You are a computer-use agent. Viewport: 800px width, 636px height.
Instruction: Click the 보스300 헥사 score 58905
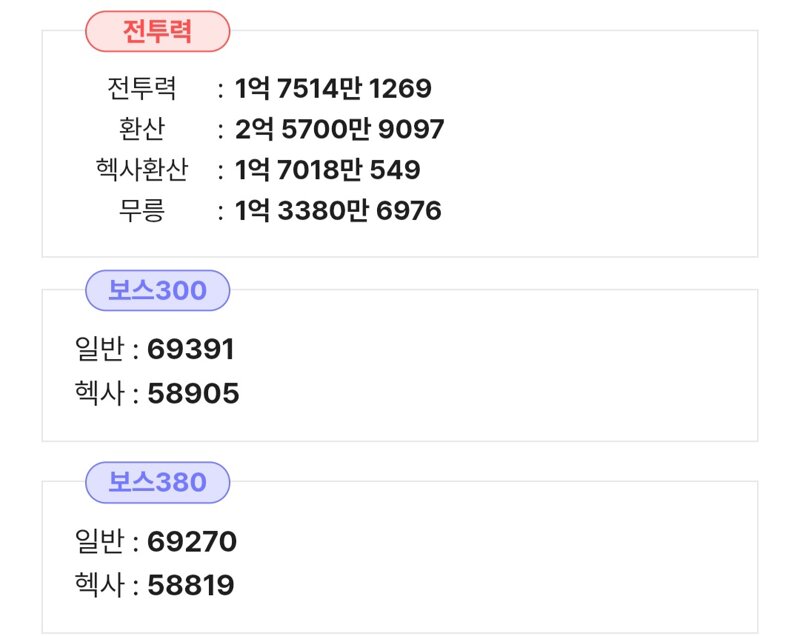[193, 393]
